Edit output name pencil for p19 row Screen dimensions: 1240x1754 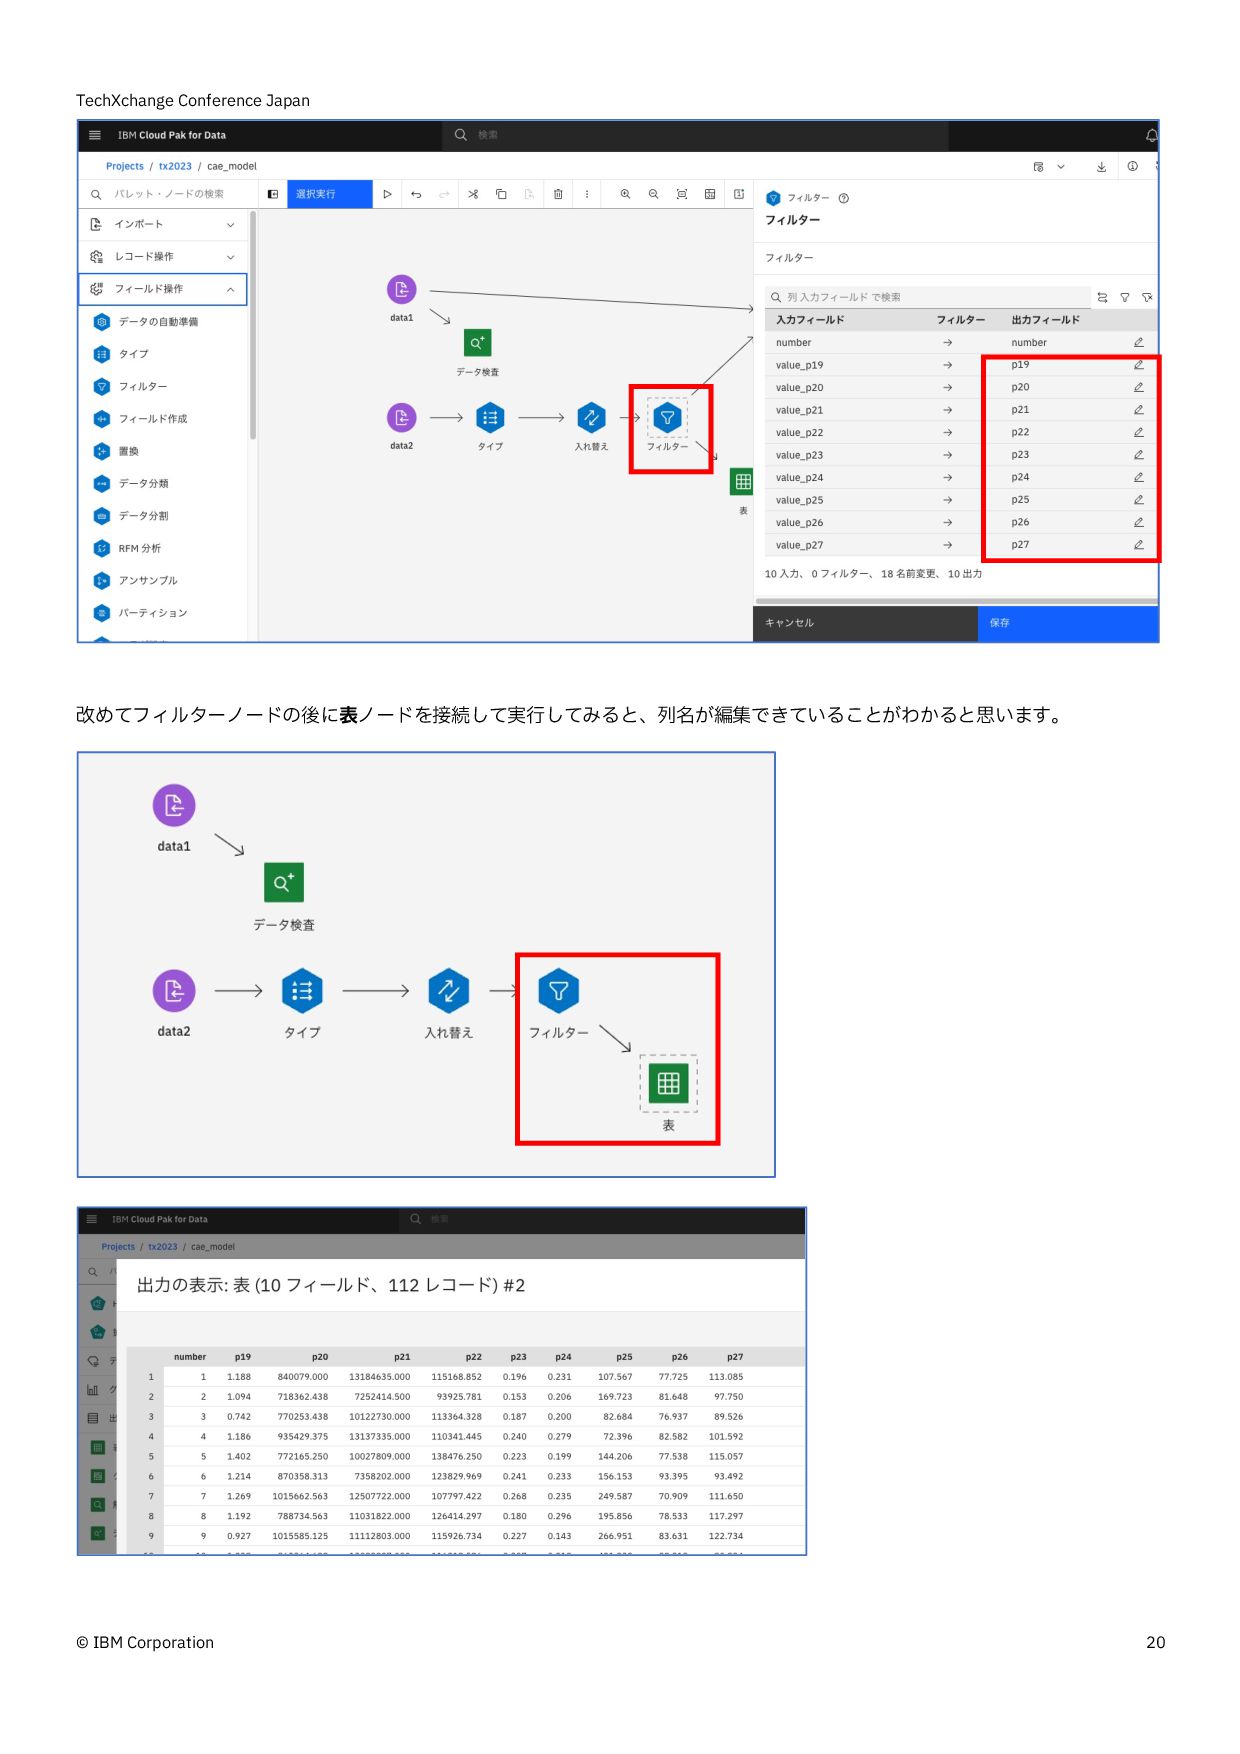[1138, 365]
